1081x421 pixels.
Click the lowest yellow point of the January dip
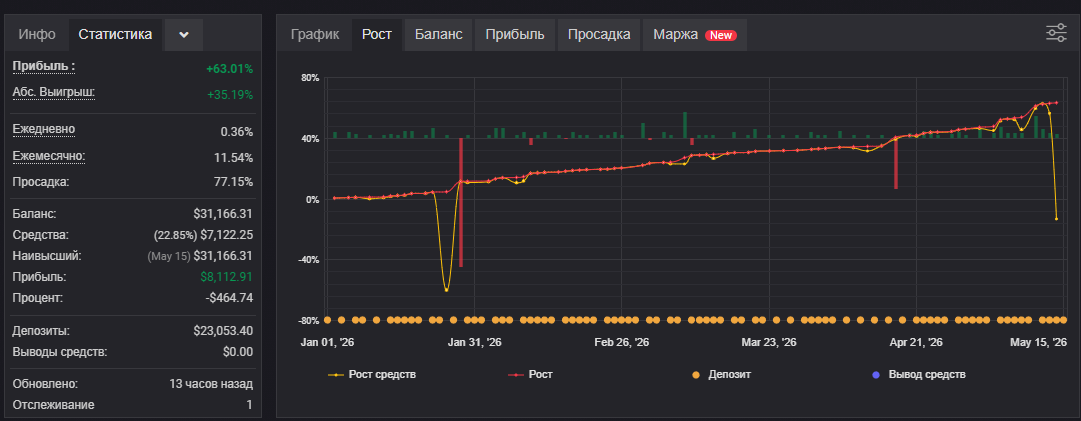447,290
